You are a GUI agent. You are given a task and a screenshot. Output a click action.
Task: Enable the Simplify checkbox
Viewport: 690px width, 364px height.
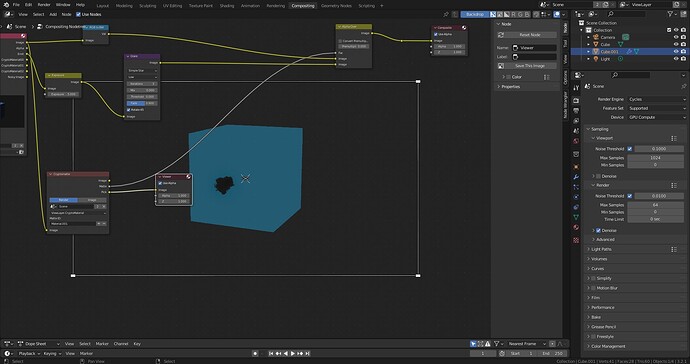click(593, 279)
